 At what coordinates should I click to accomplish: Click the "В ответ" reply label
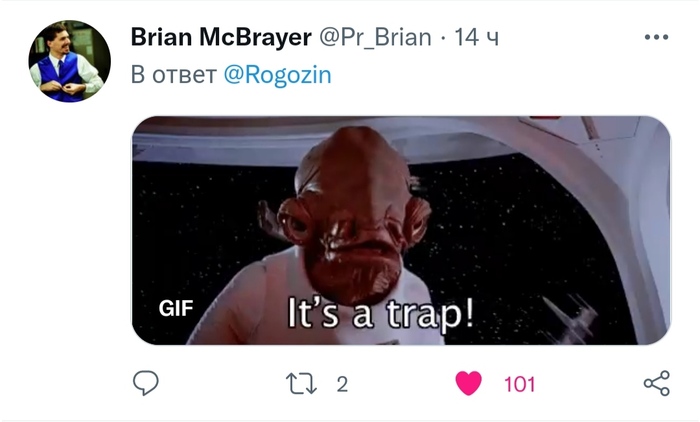point(174,75)
